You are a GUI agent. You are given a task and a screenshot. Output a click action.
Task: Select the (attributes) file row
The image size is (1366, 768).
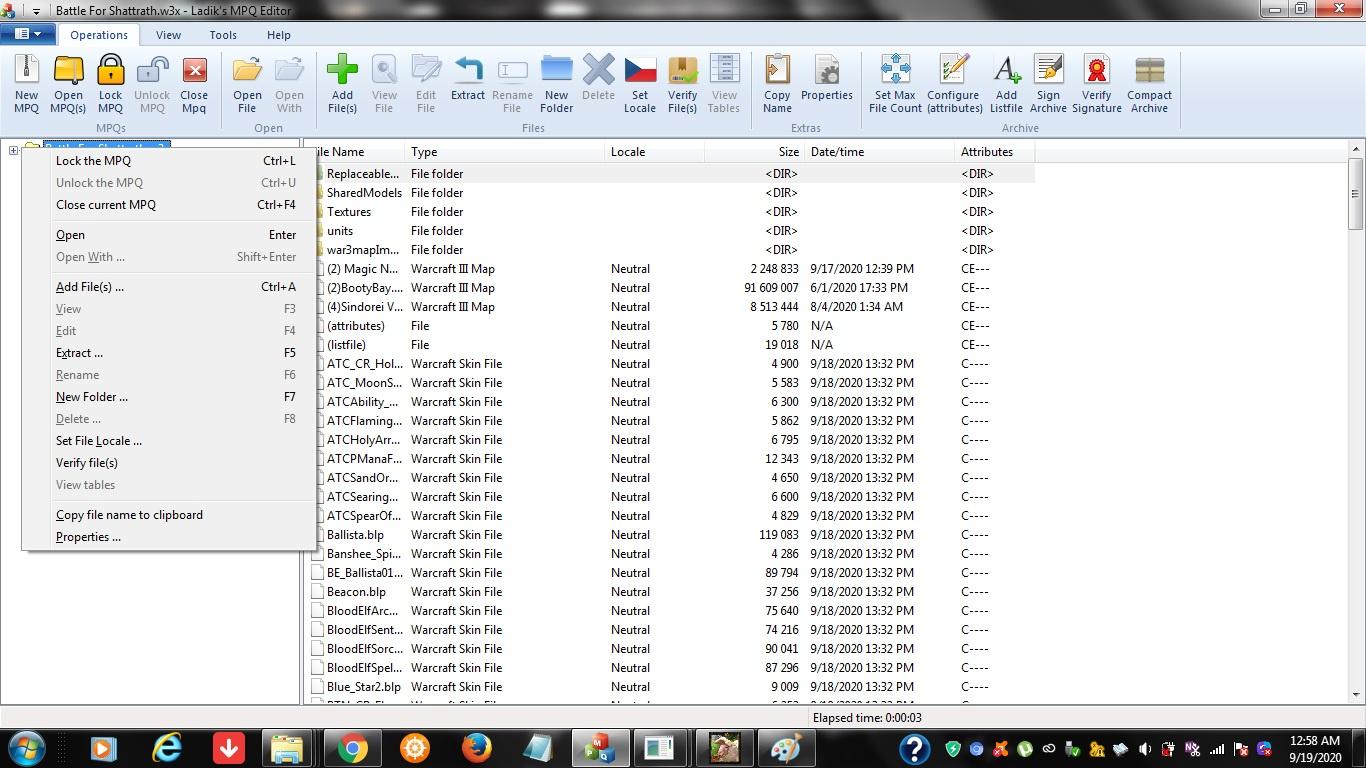pos(672,325)
